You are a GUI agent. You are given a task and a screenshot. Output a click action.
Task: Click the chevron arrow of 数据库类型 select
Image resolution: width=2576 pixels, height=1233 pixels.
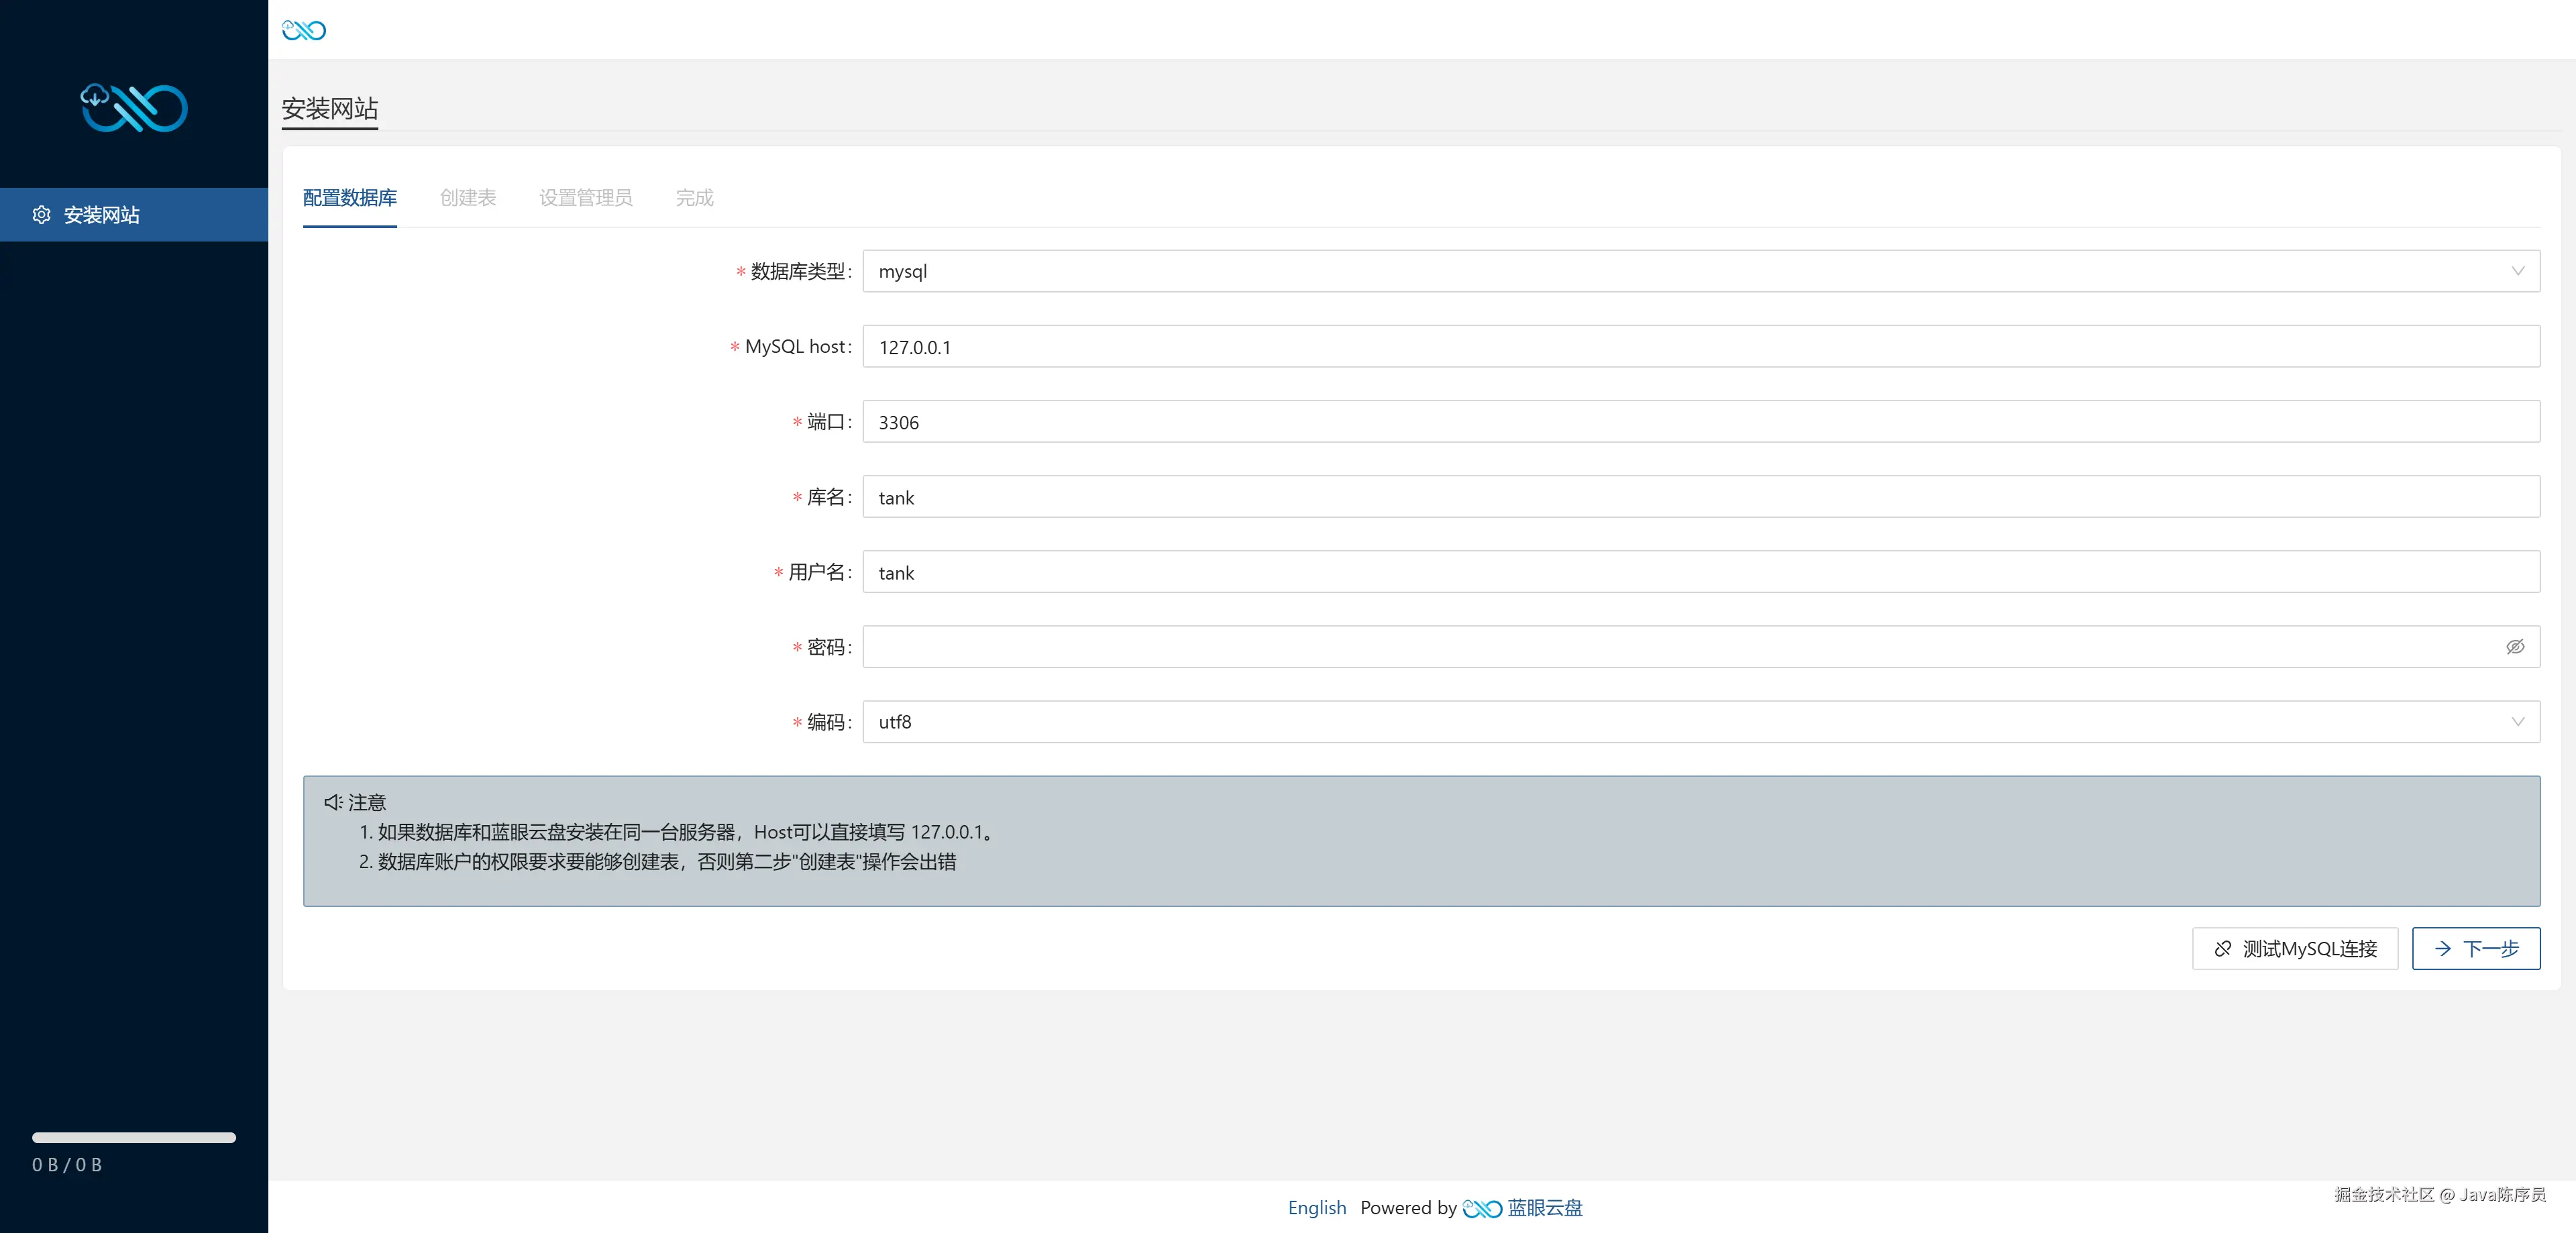(x=2517, y=271)
